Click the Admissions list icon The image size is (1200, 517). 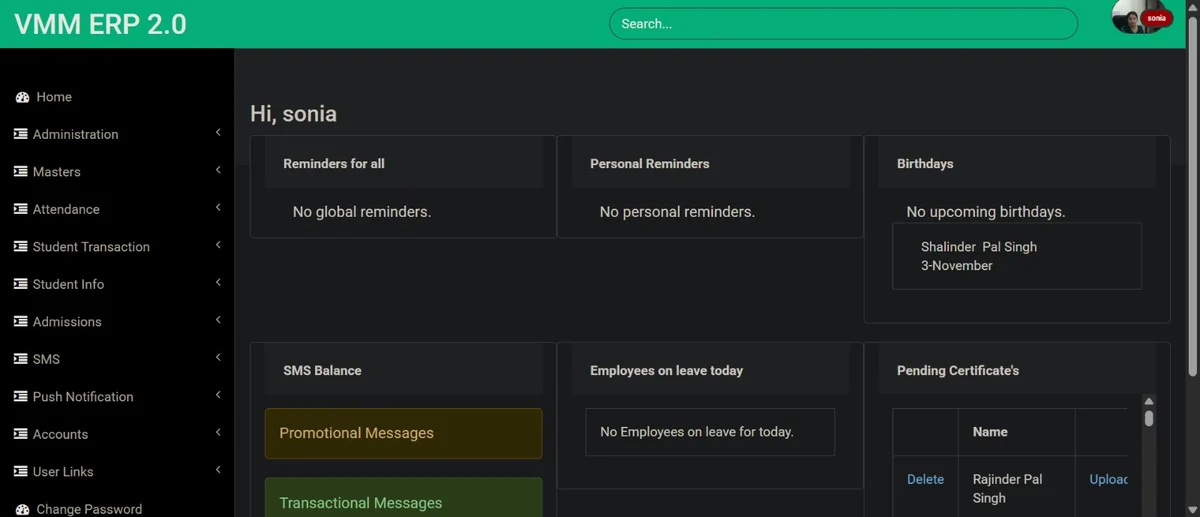20,322
